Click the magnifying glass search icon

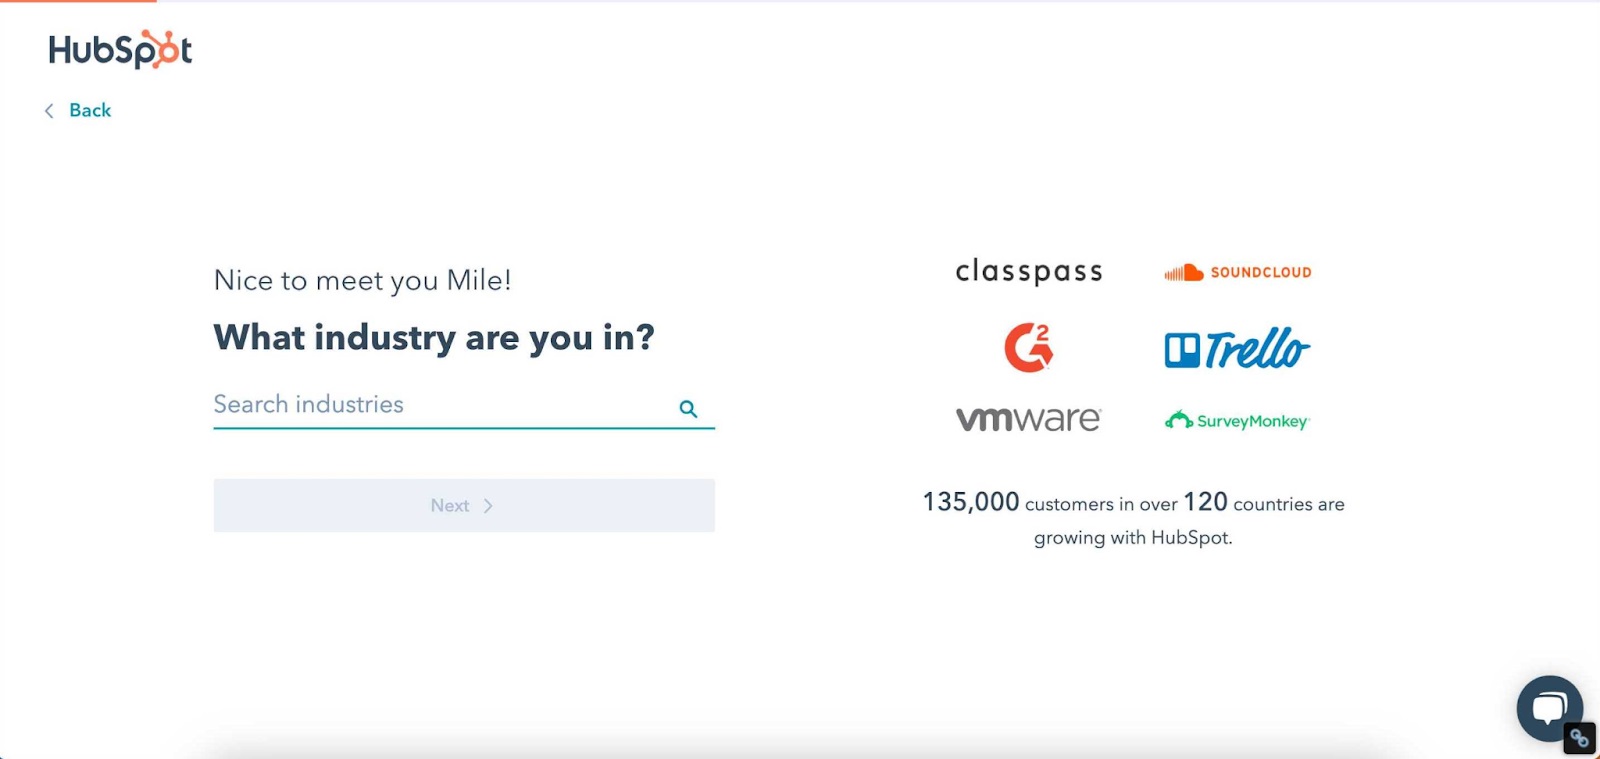(x=688, y=408)
